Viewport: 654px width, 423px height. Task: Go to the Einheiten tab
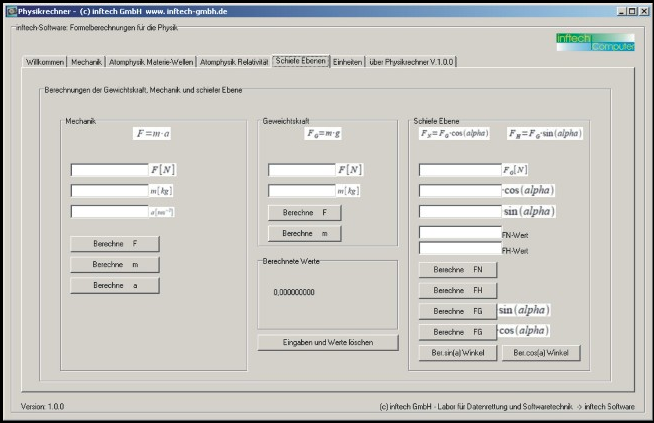pos(347,62)
